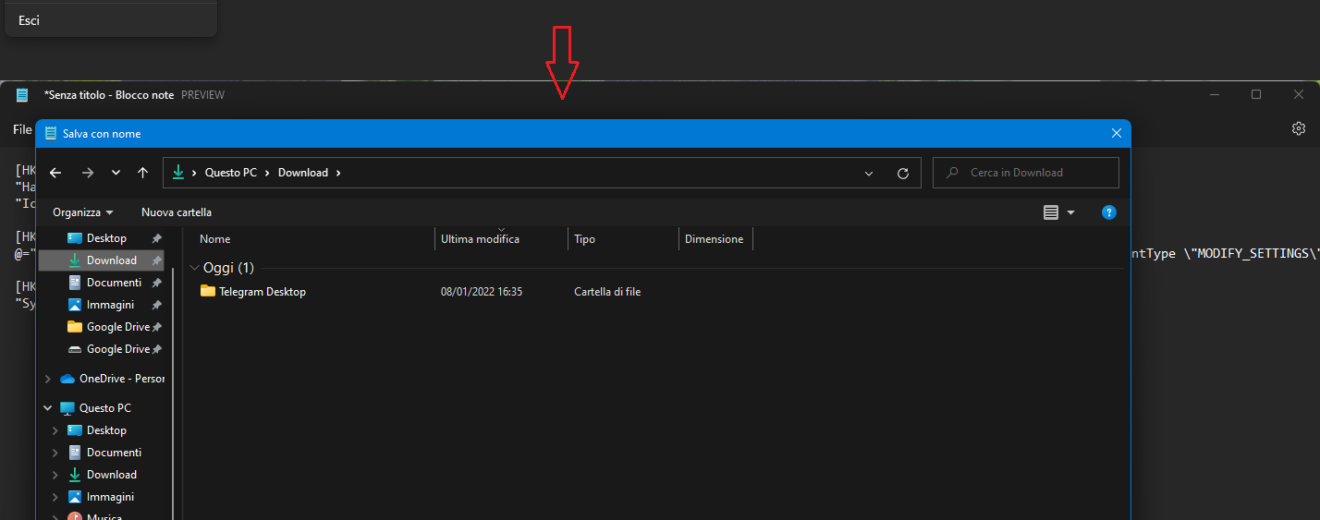
Task: Click the Esci menu entry
Action: click(x=29, y=20)
